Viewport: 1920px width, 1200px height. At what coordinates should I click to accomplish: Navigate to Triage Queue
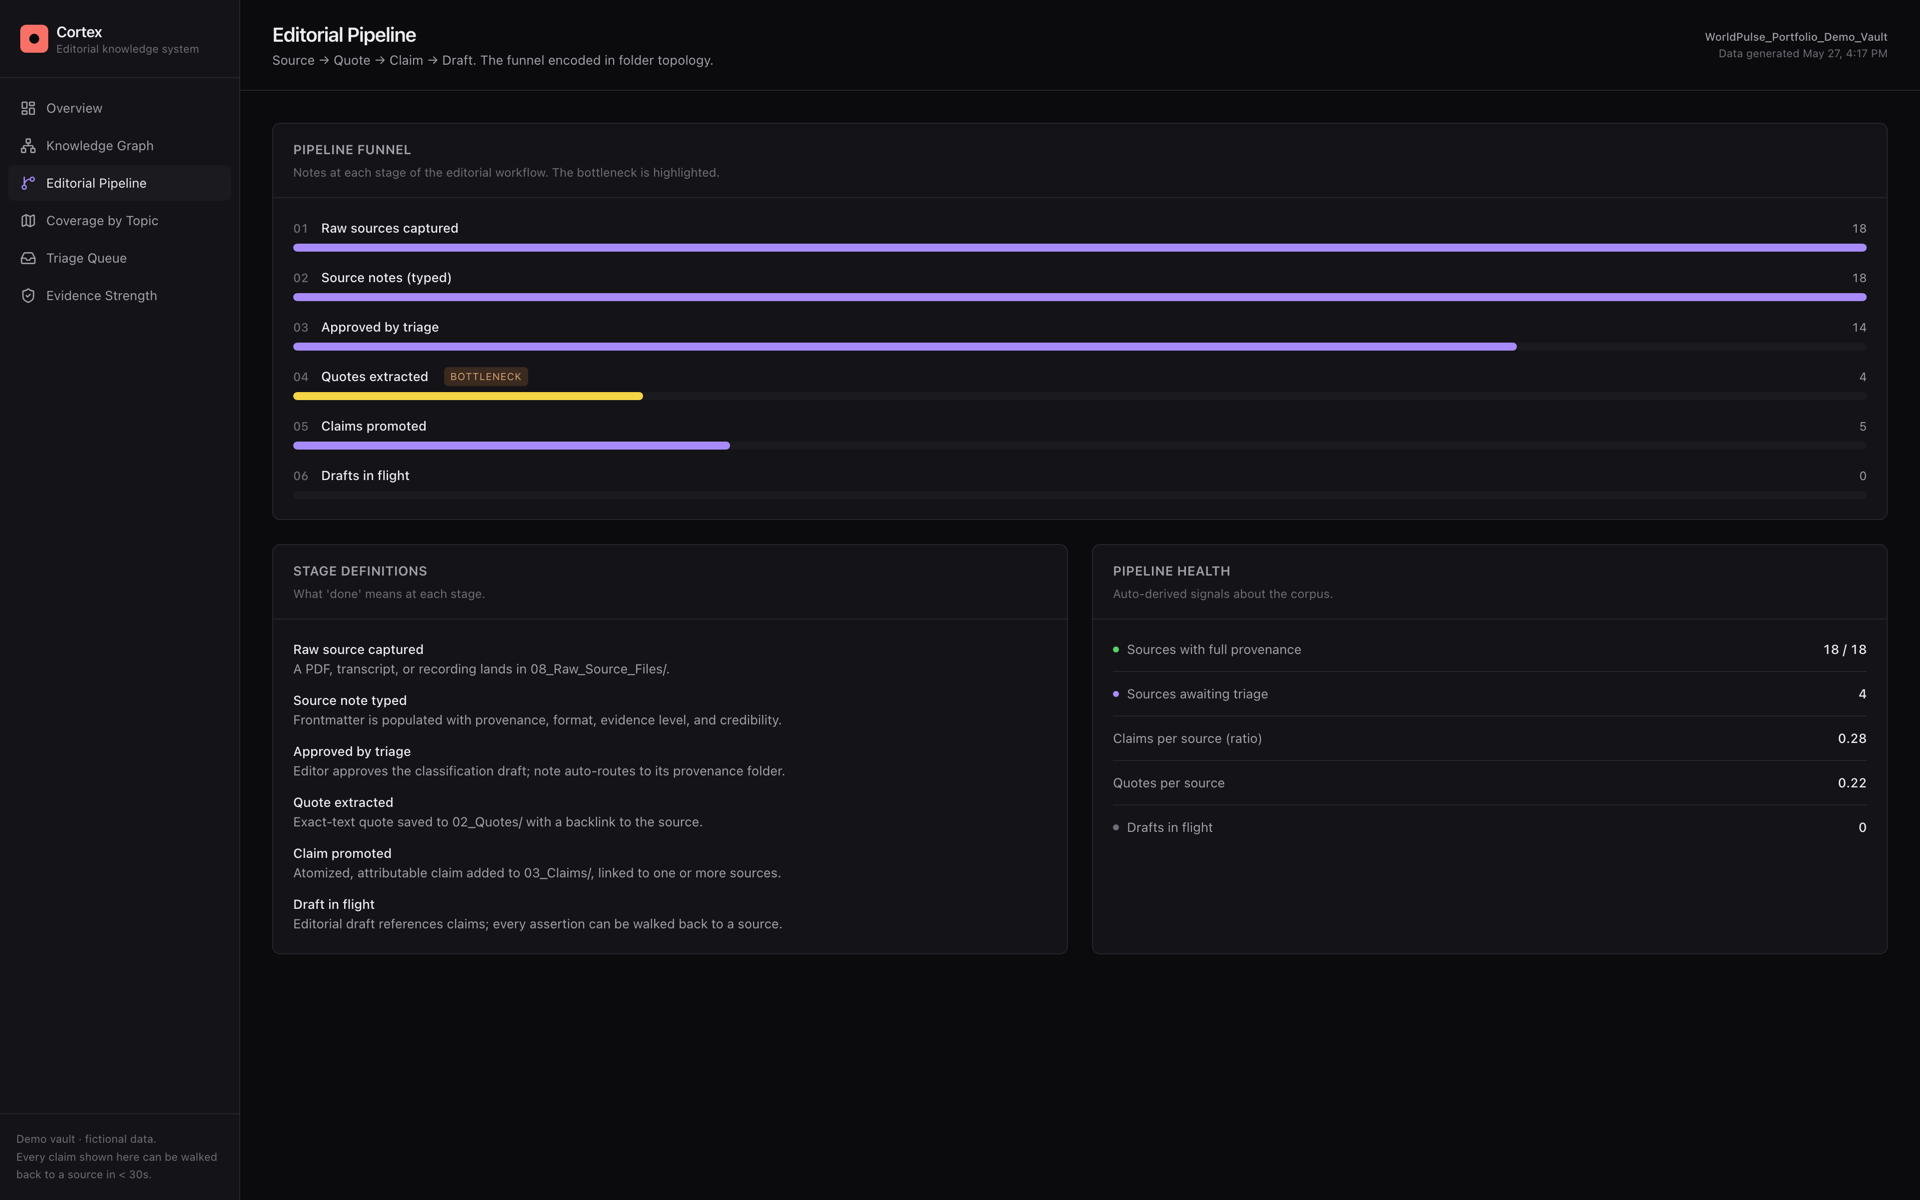(119, 258)
